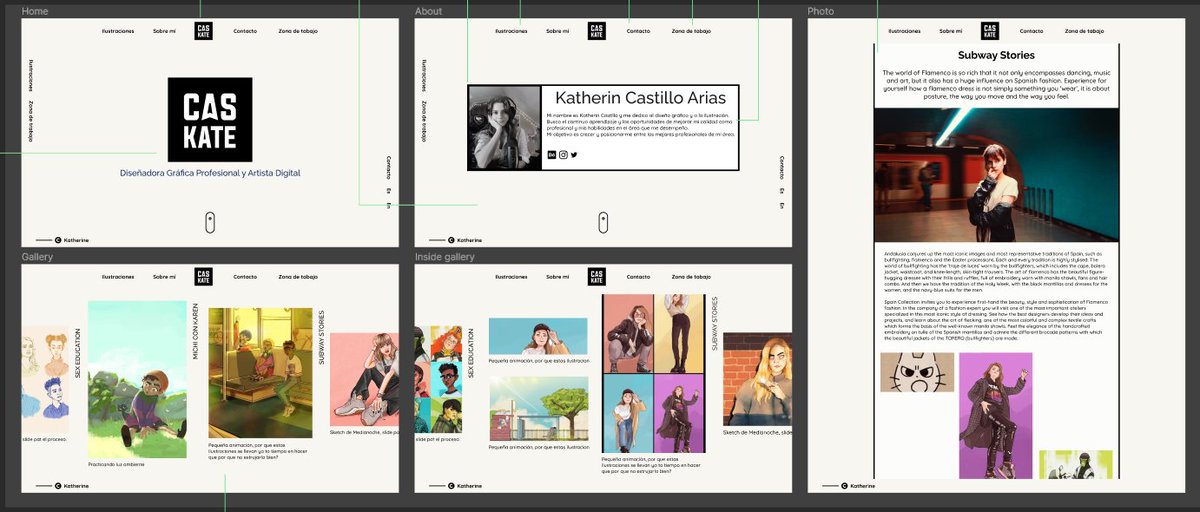
Task: Click Contacto in Home artboard top nav
Action: tap(245, 31)
